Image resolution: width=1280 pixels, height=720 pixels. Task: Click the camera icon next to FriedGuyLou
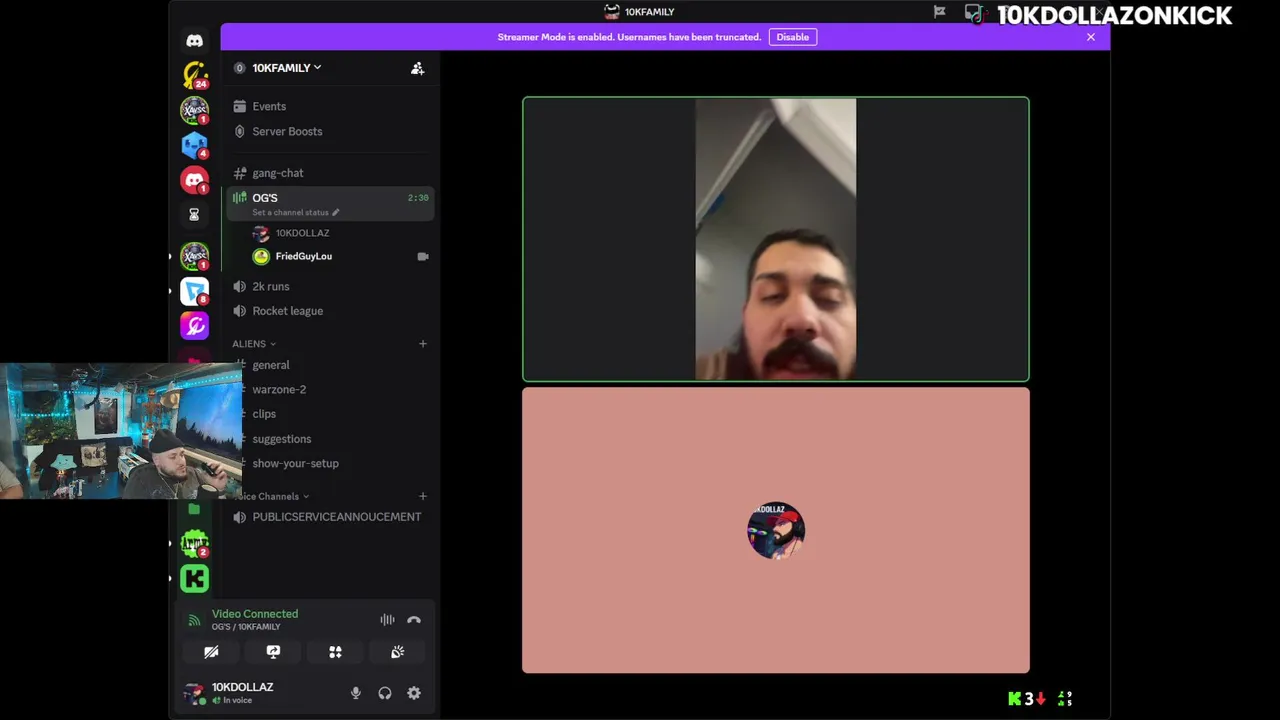(423, 256)
